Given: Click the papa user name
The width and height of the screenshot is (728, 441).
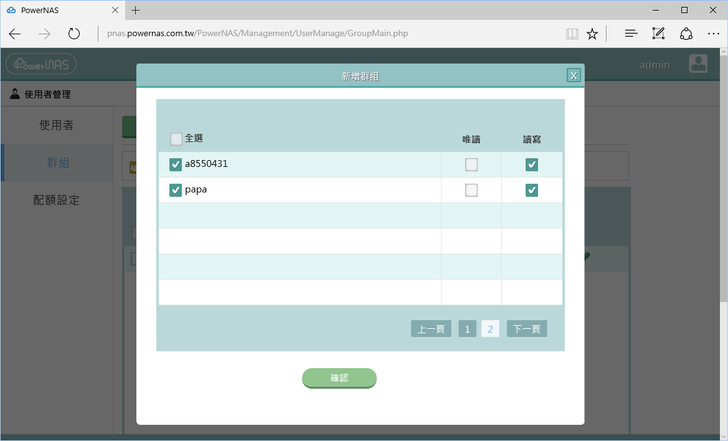Looking at the screenshot, I should (x=196, y=189).
